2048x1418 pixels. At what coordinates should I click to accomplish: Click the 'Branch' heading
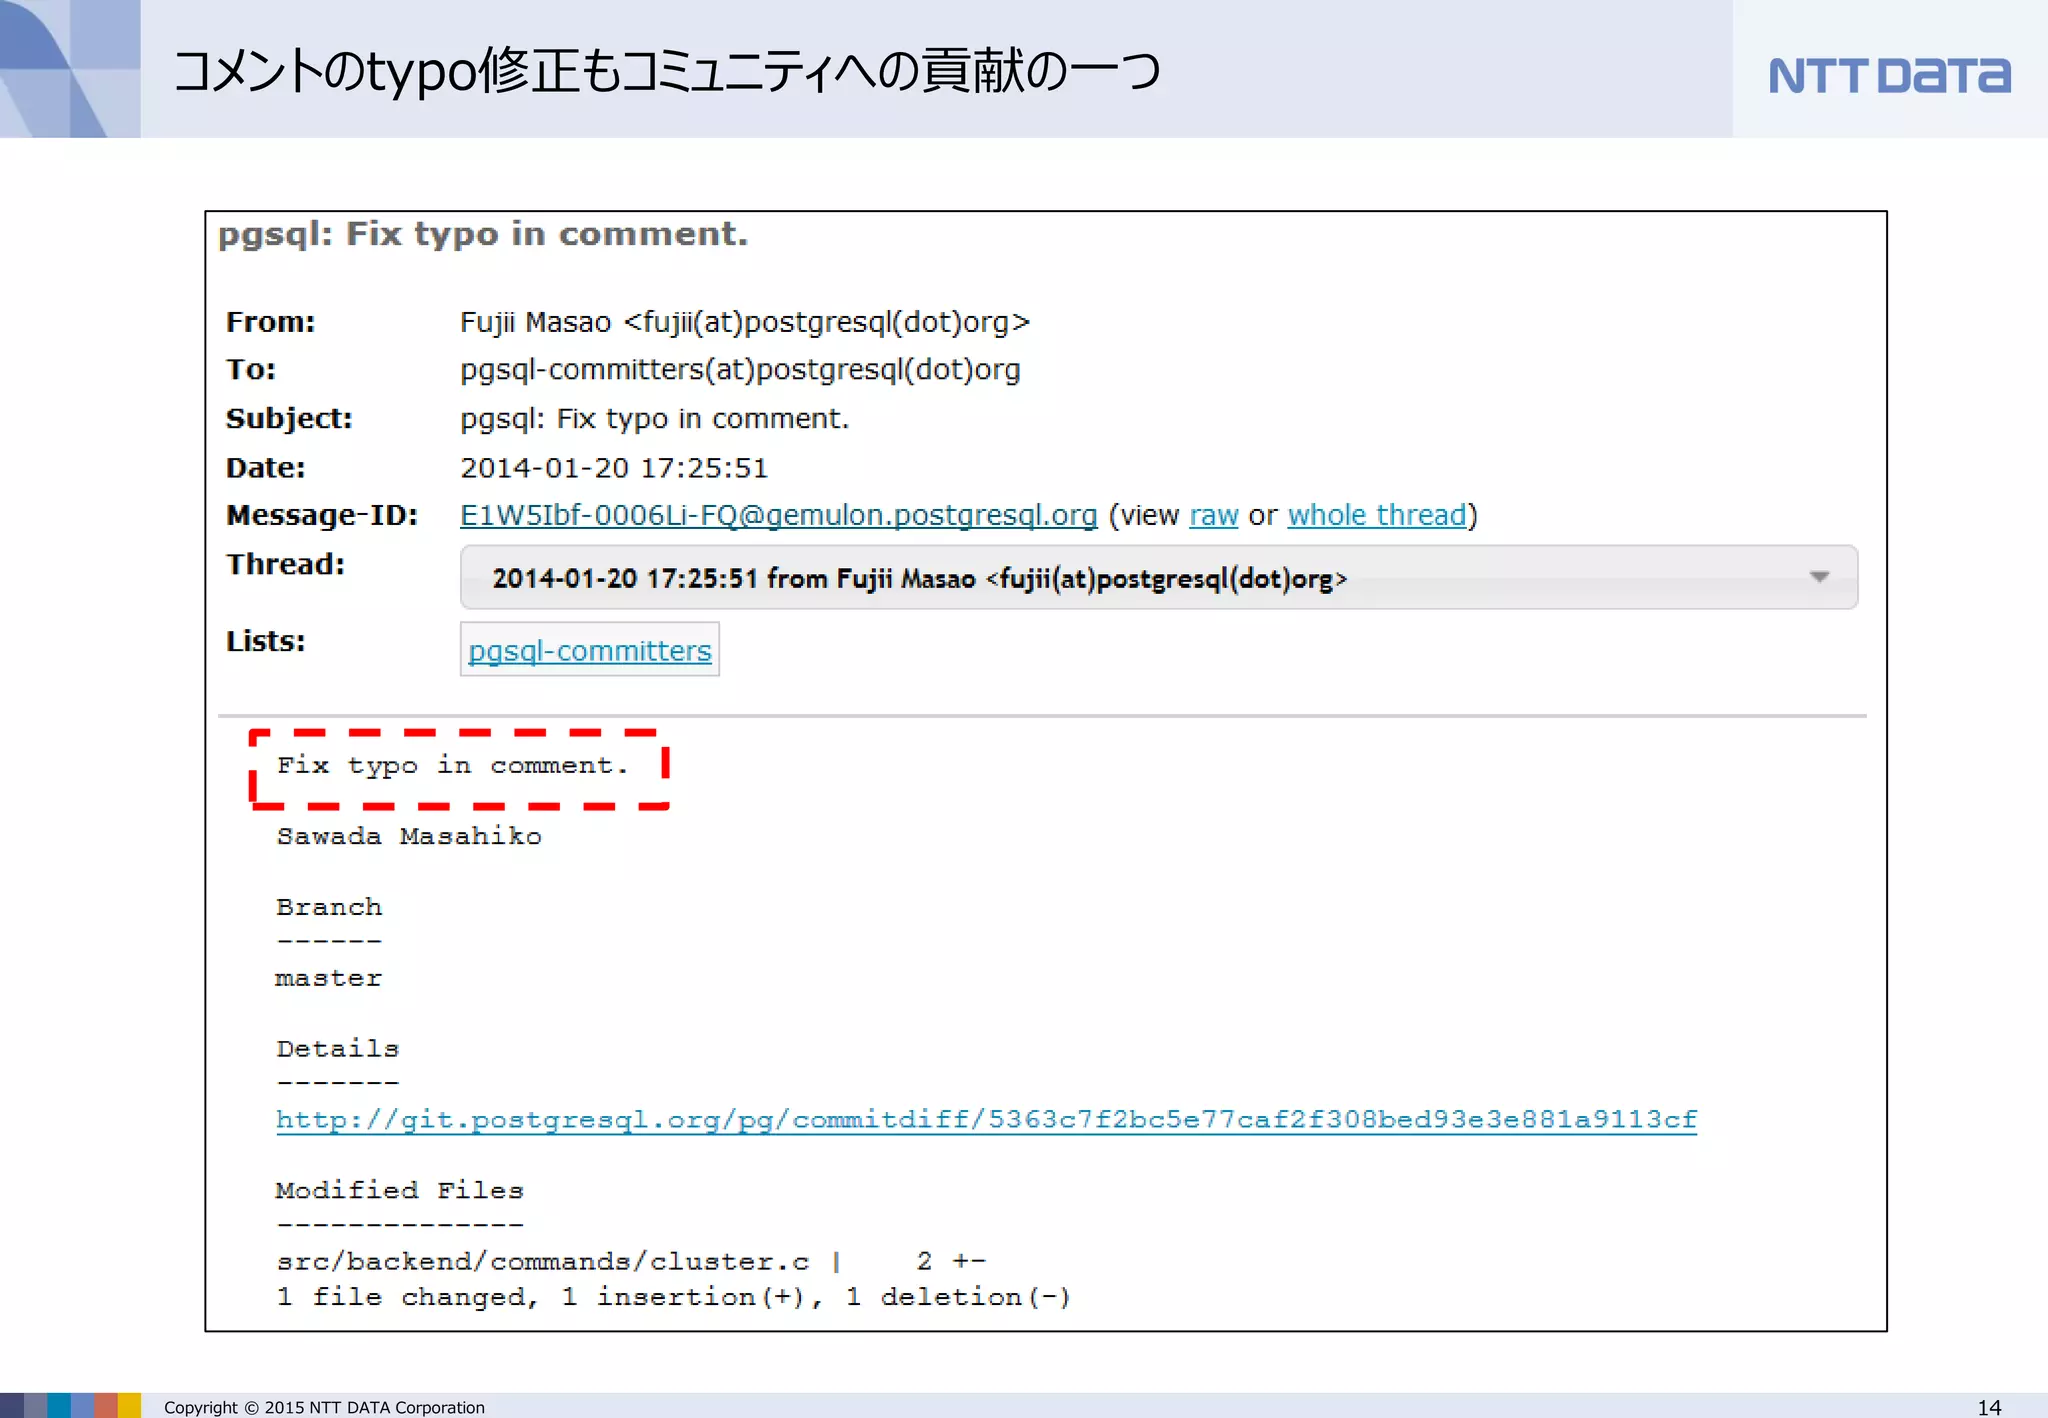(x=328, y=907)
